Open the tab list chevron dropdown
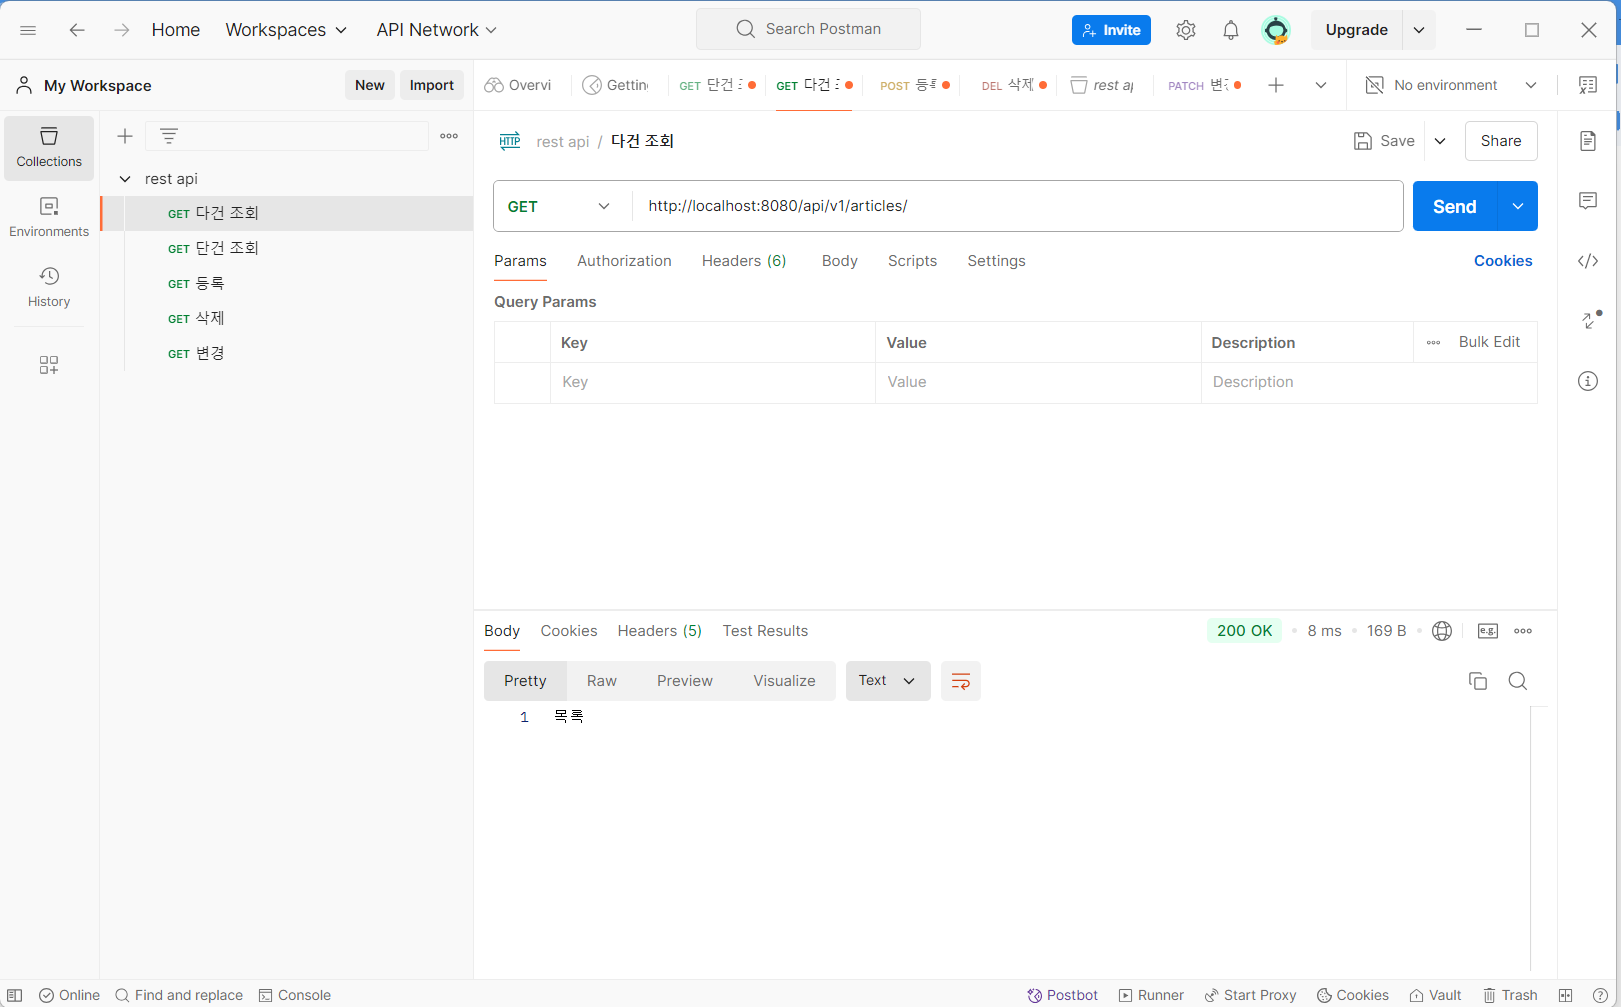 [1321, 85]
